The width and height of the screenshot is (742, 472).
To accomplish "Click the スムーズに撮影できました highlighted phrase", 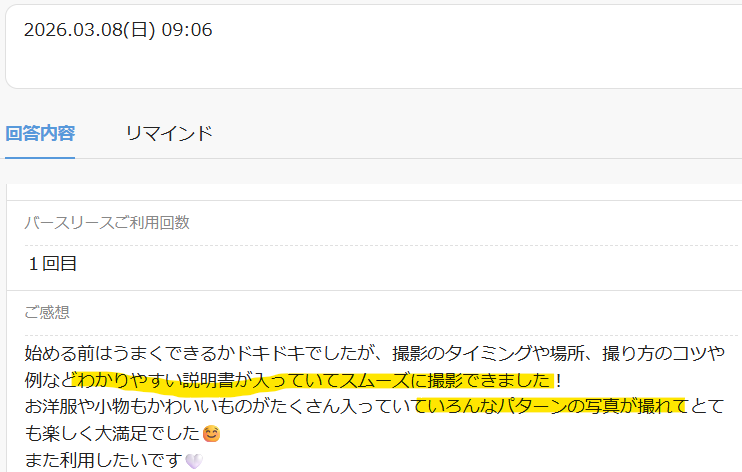I will tap(446, 380).
